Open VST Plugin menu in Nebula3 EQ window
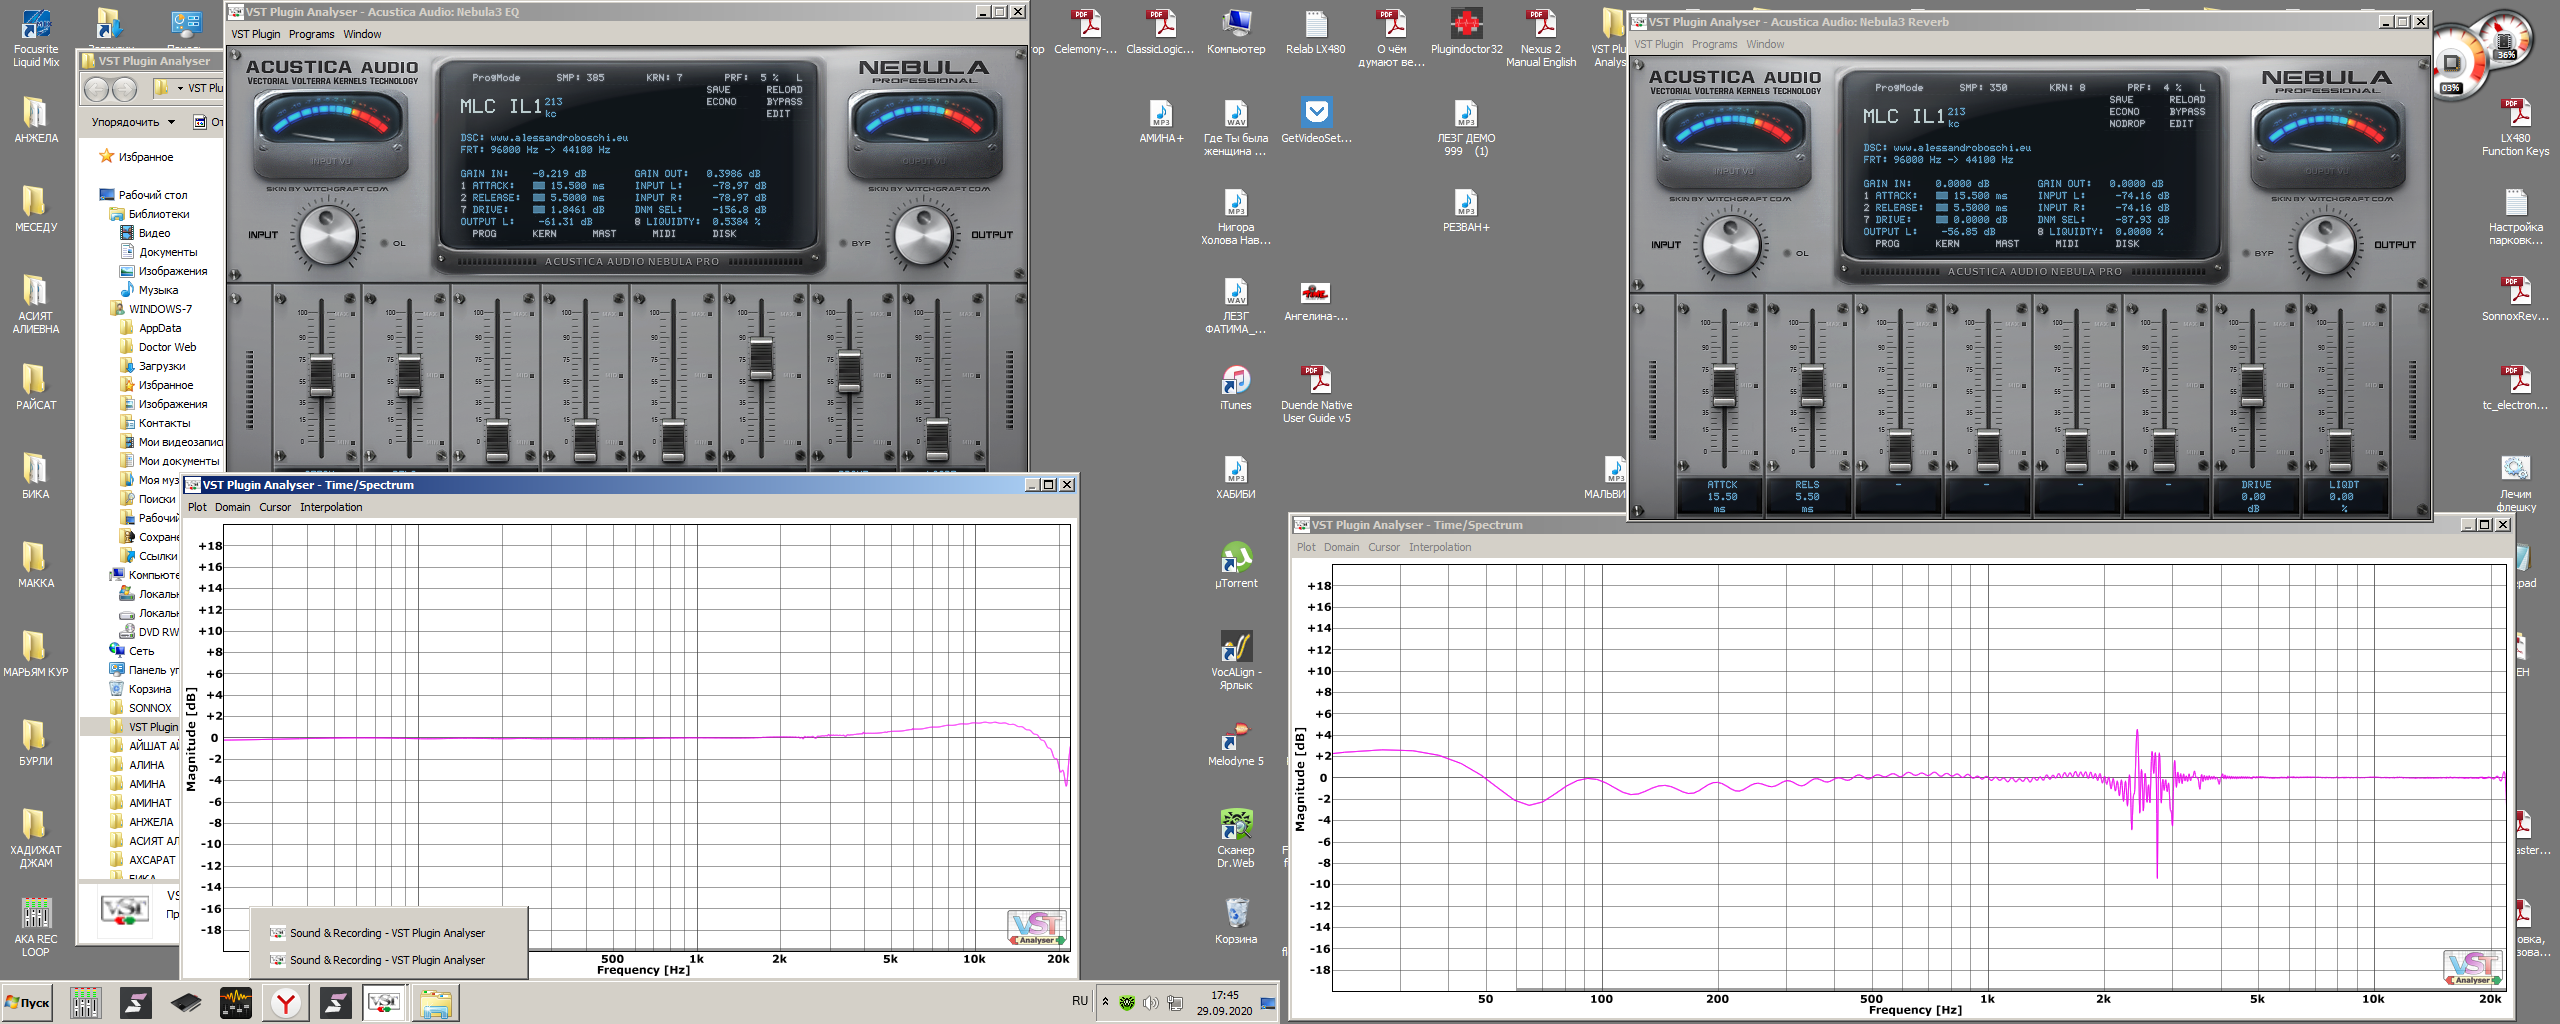 256,34
